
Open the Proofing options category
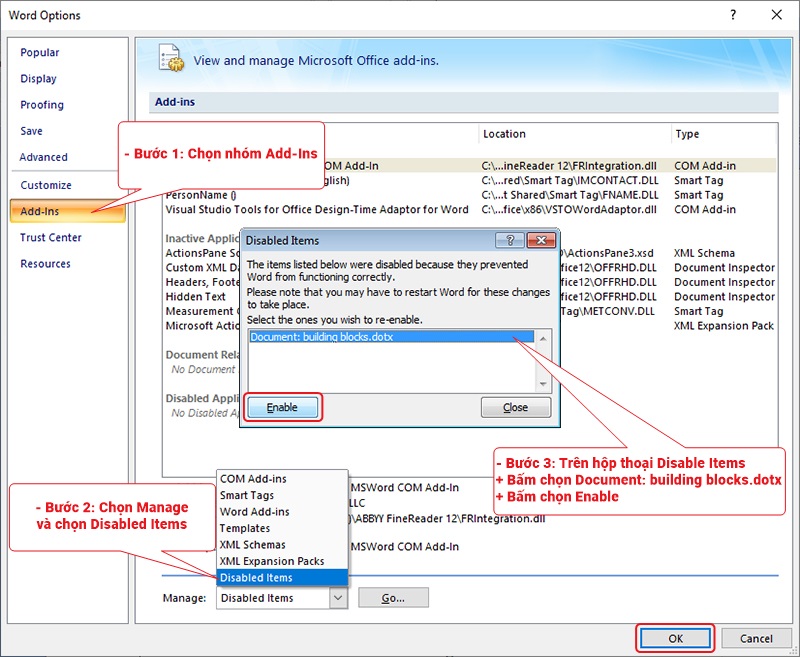click(42, 105)
